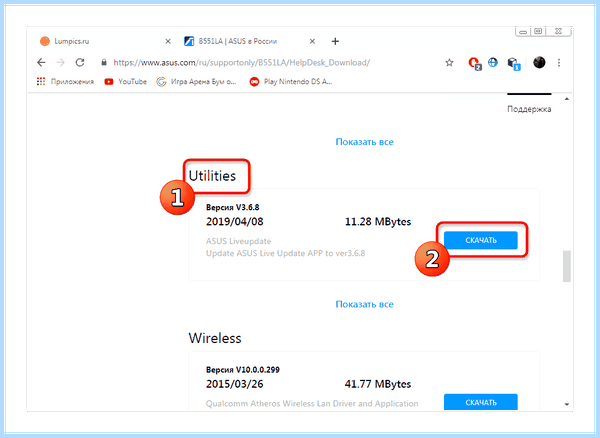
Task: Click the Версия V3.6.8 text
Action: pyautogui.click(x=233, y=207)
